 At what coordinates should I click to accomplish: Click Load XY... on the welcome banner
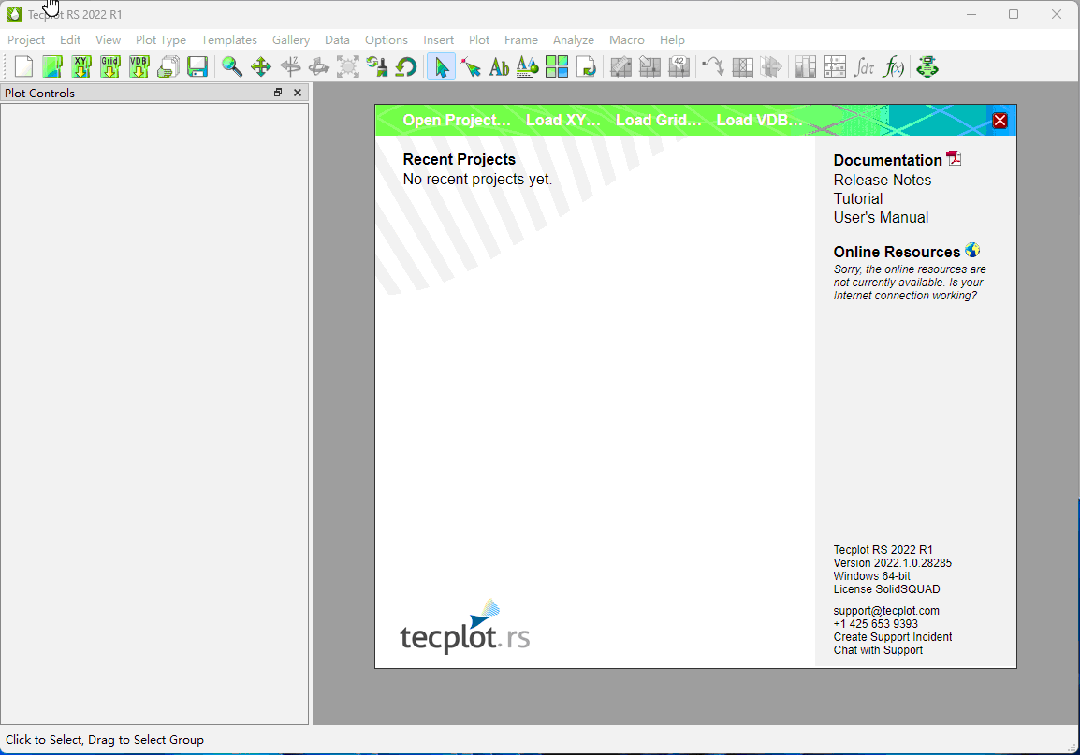(563, 120)
